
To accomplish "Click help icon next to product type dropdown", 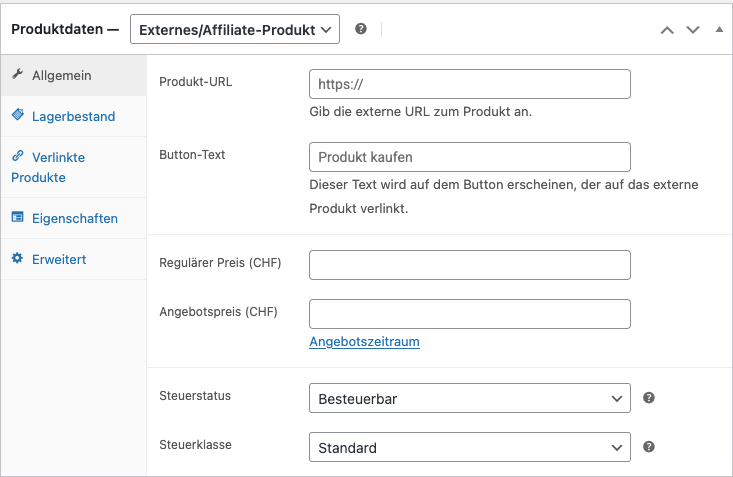I will point(361,30).
